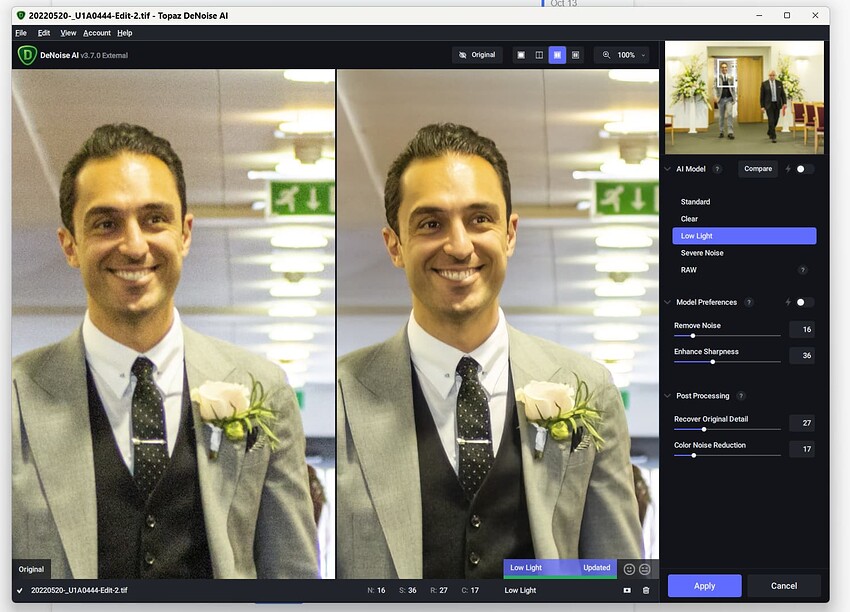Click the S: 36 status value
850x612 pixels.
(x=408, y=590)
